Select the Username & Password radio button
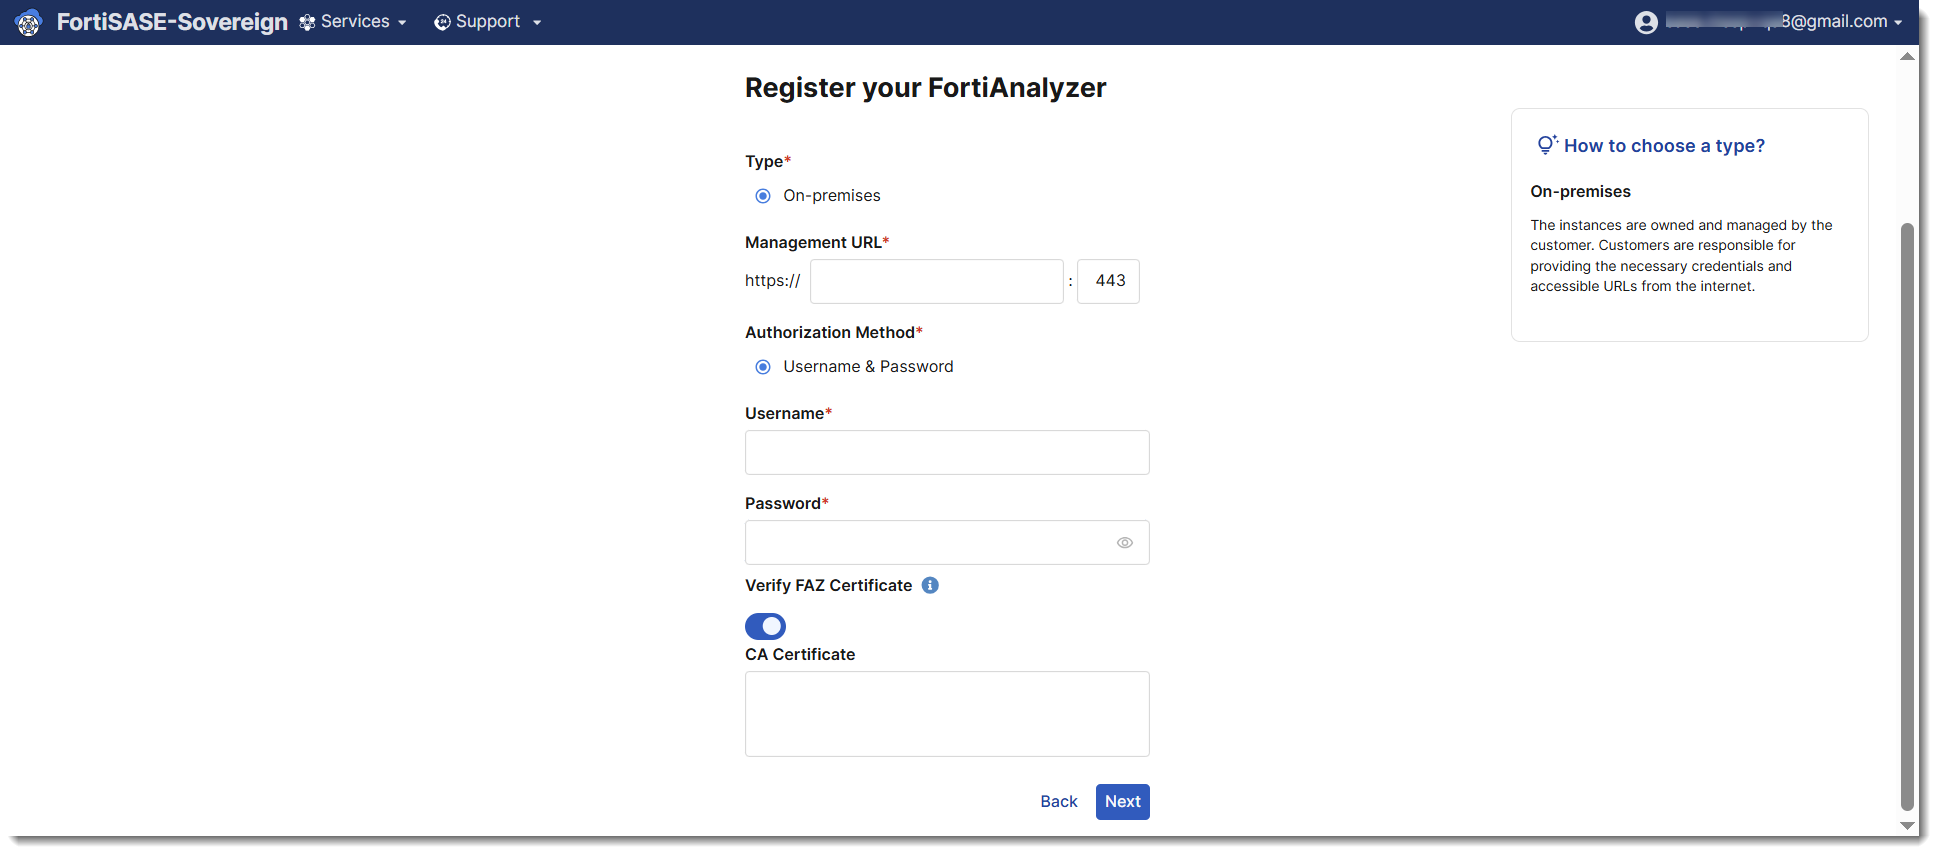 point(763,366)
